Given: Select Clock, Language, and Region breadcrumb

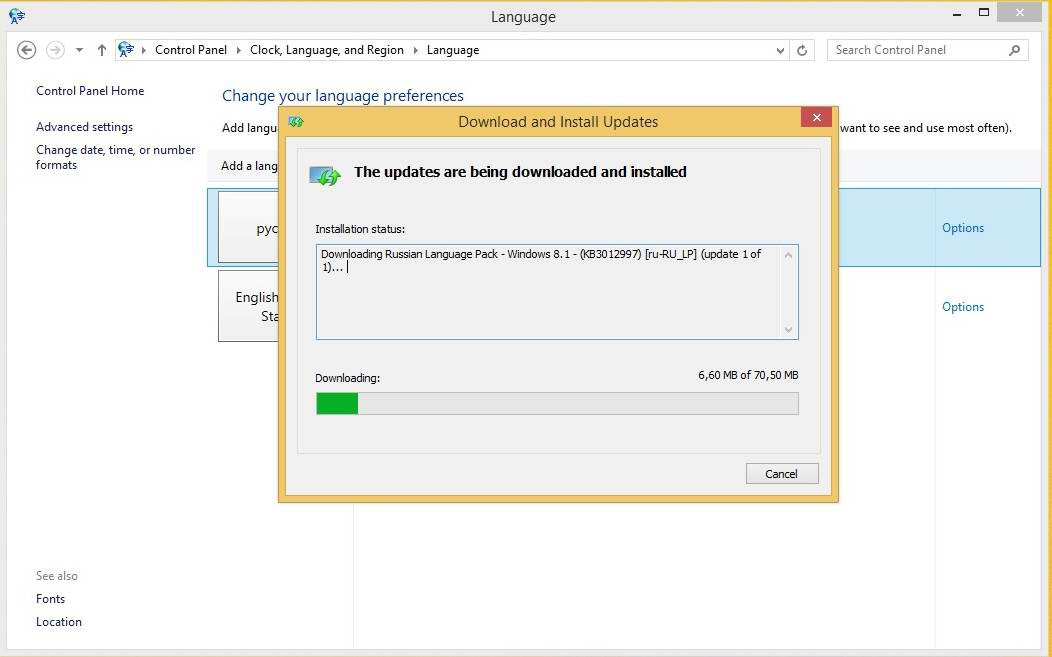Looking at the screenshot, I should tap(326, 50).
